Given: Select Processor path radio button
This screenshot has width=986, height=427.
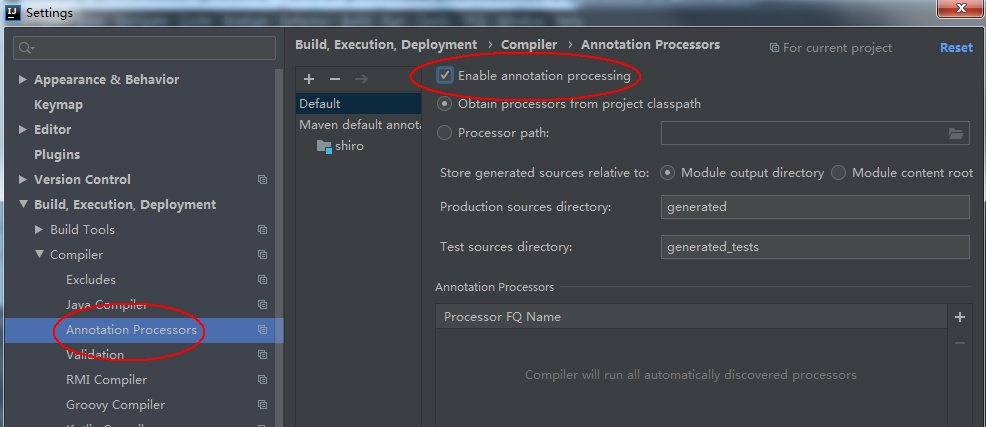Looking at the screenshot, I should click(445, 132).
